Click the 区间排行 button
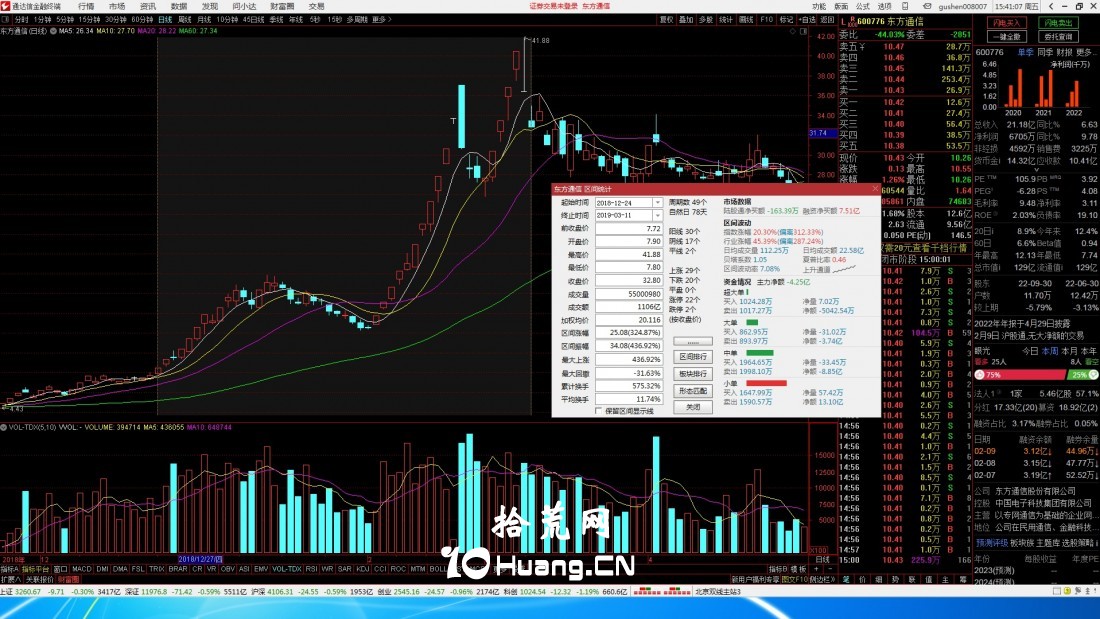 [x=692, y=357]
